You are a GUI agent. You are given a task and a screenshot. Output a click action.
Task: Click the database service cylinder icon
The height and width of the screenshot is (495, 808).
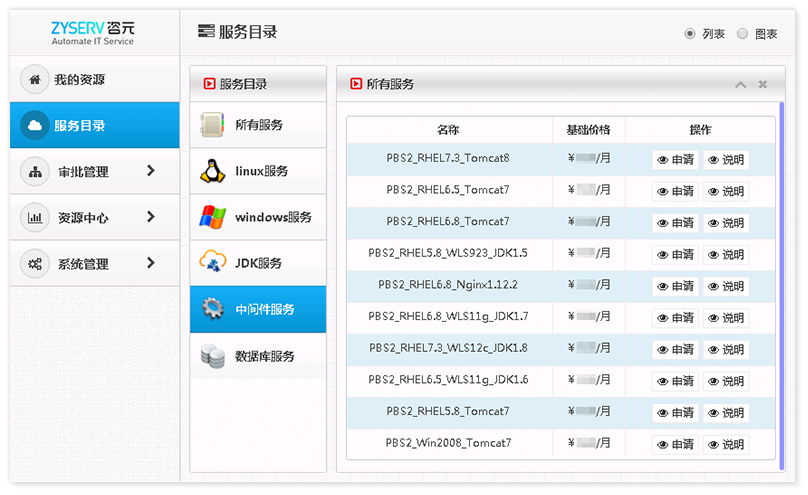212,356
